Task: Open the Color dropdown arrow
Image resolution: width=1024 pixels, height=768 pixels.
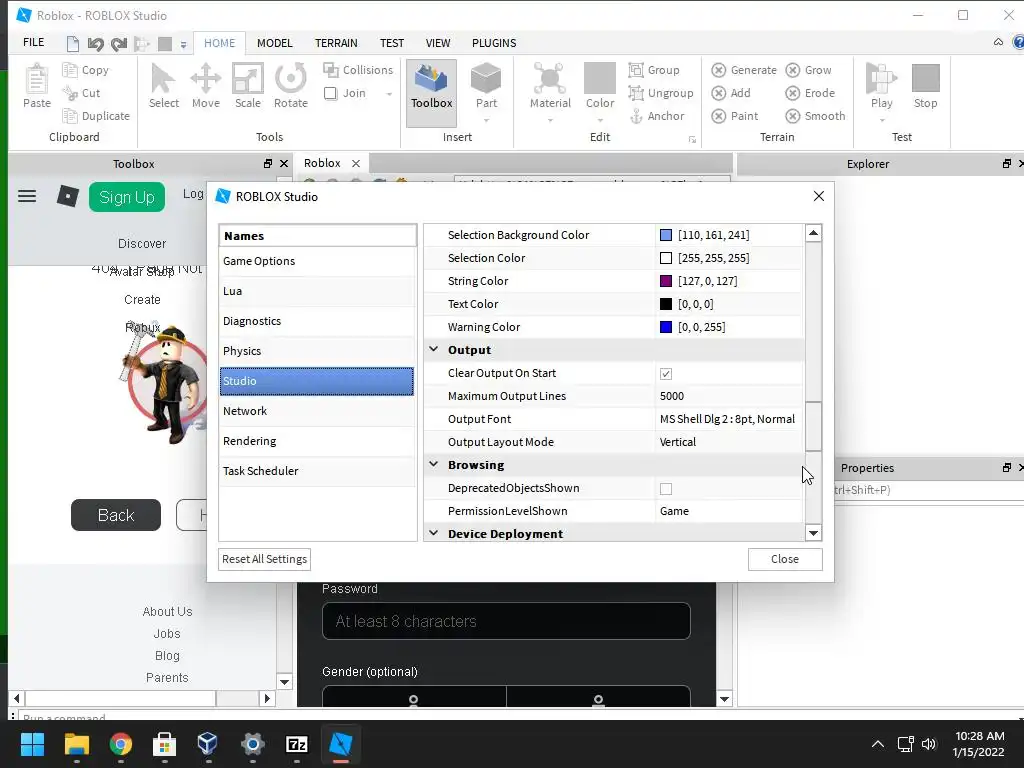Action: [600, 120]
